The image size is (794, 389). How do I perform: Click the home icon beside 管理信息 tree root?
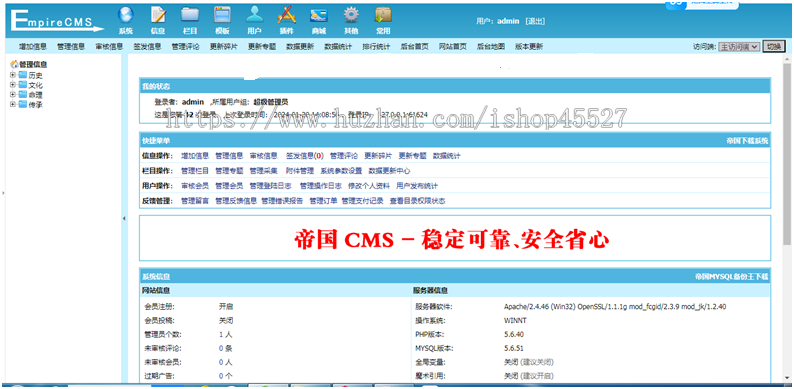(14, 64)
